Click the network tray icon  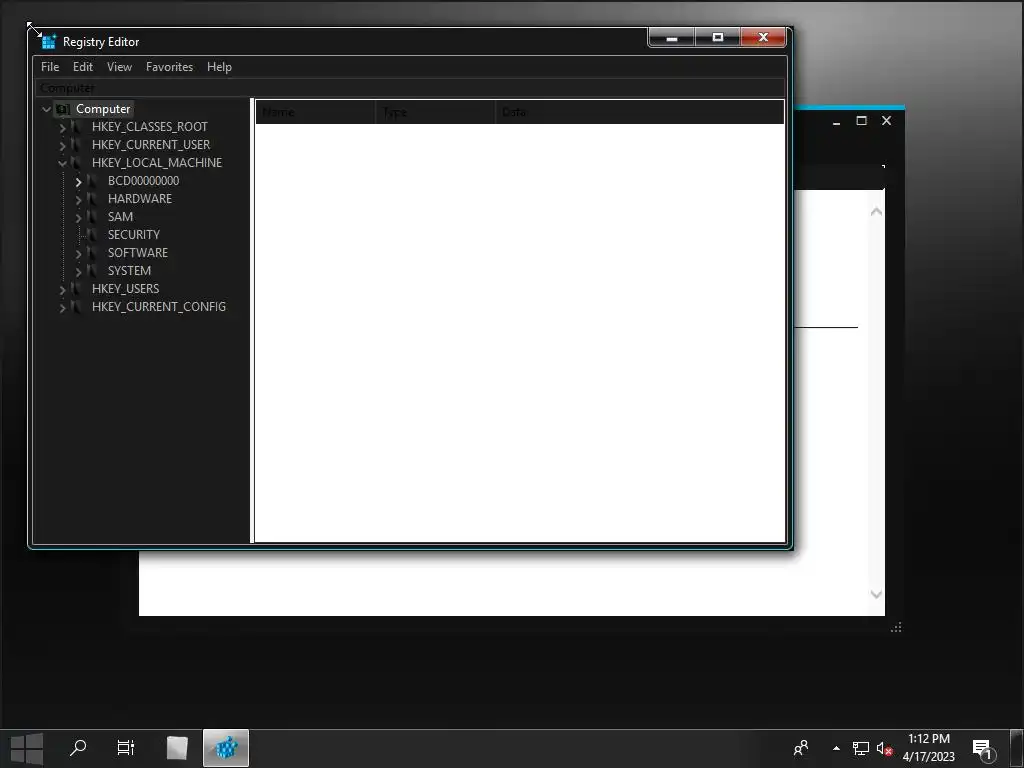tap(861, 748)
